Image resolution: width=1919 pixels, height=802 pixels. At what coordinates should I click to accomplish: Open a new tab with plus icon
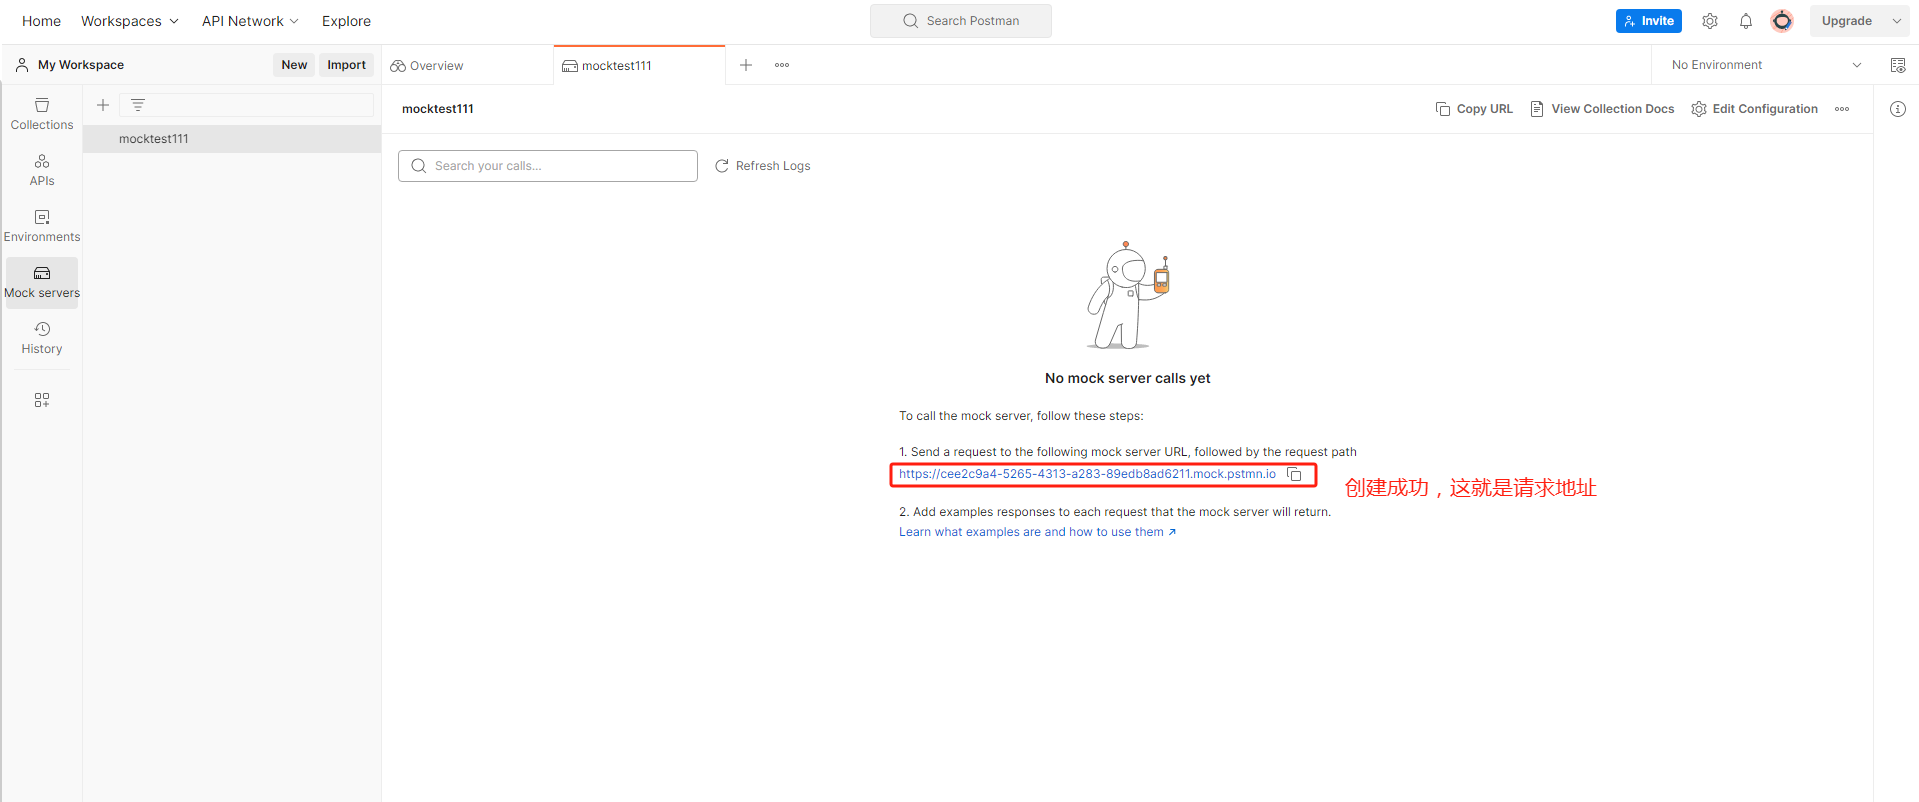point(746,65)
